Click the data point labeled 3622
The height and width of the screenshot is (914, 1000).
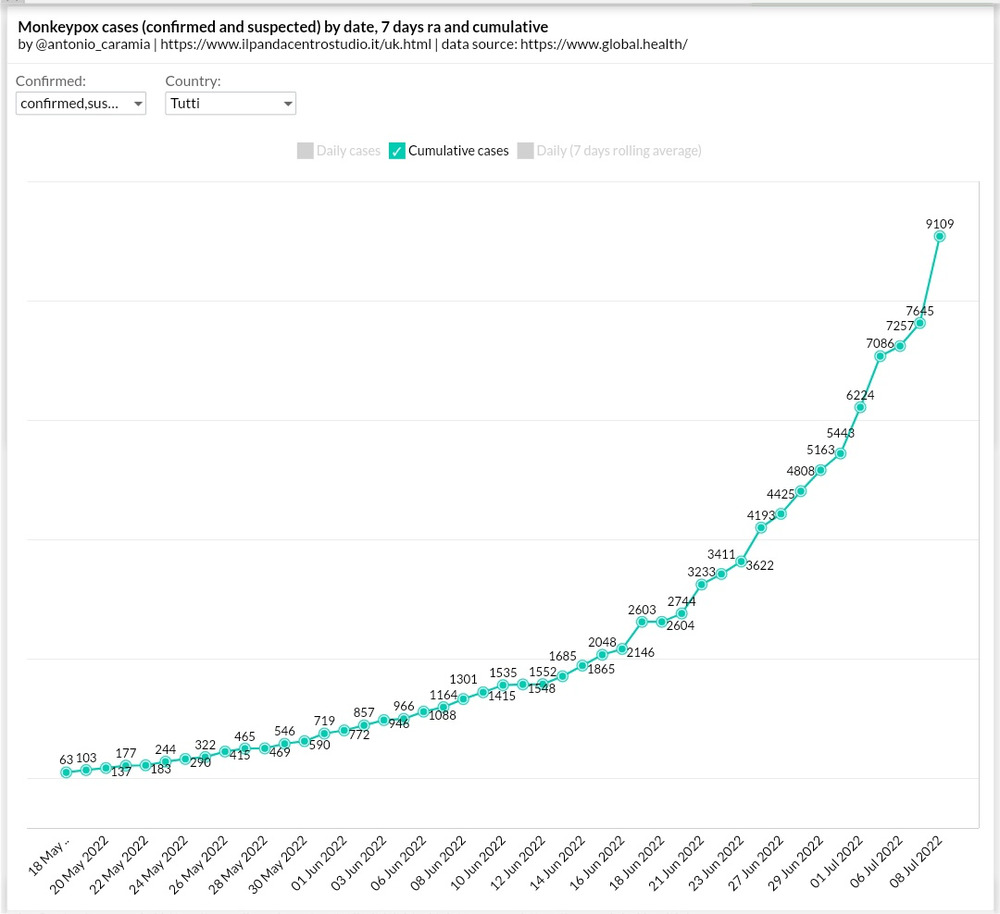point(741,562)
